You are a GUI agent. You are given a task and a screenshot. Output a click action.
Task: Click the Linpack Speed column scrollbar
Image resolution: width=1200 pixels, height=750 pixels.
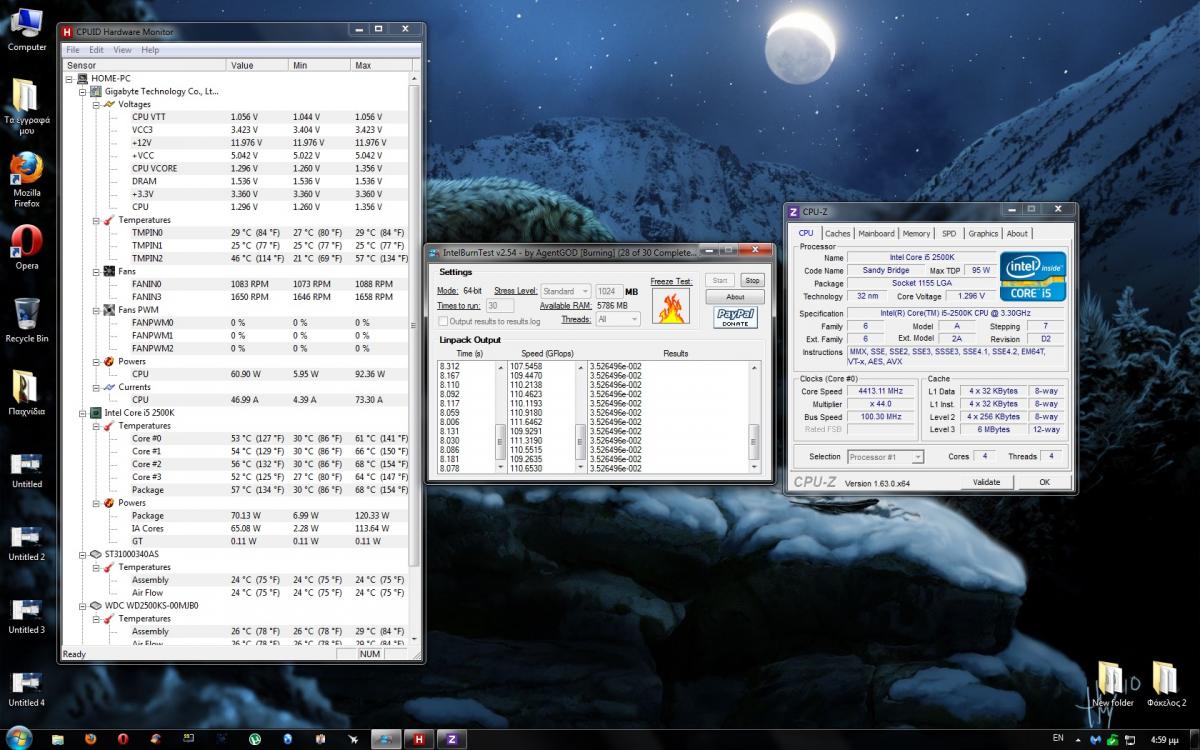581,418
